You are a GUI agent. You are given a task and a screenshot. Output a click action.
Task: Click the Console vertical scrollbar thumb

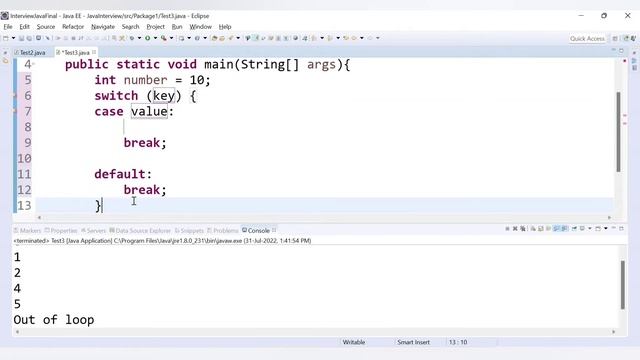tap(622, 285)
